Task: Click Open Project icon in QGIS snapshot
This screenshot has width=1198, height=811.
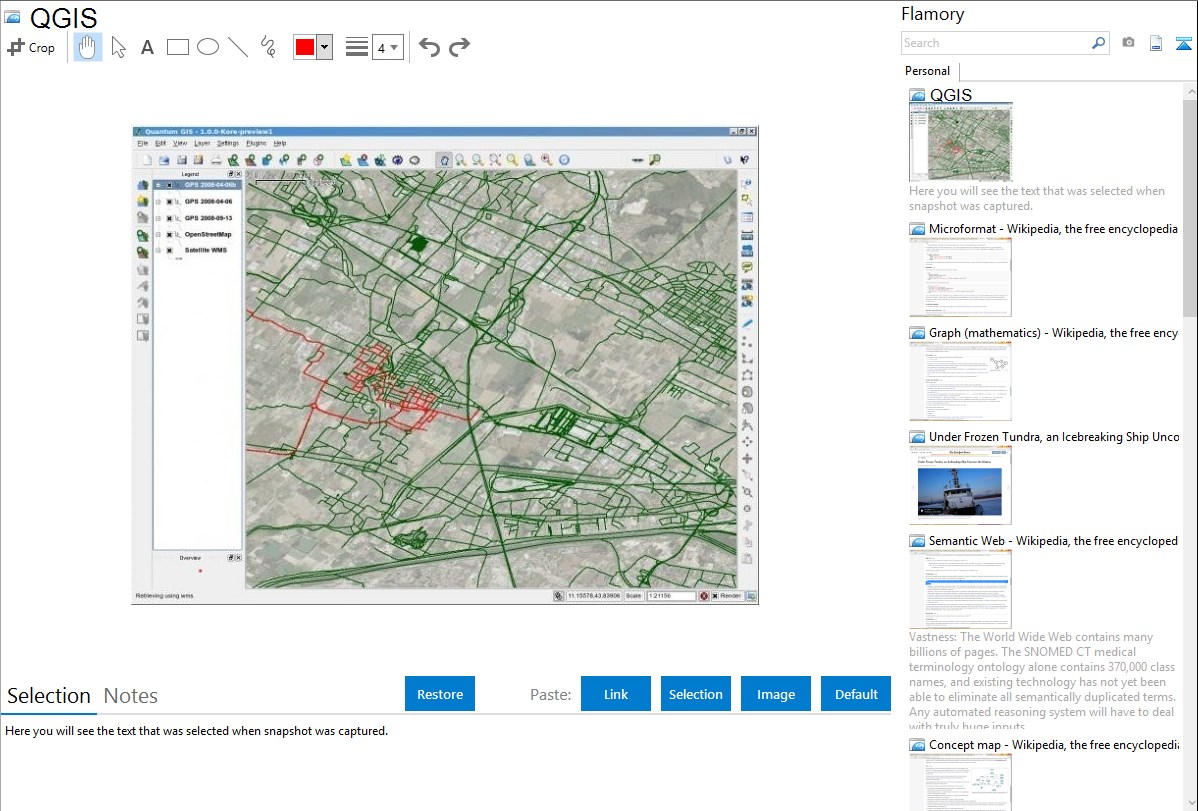Action: (x=164, y=160)
